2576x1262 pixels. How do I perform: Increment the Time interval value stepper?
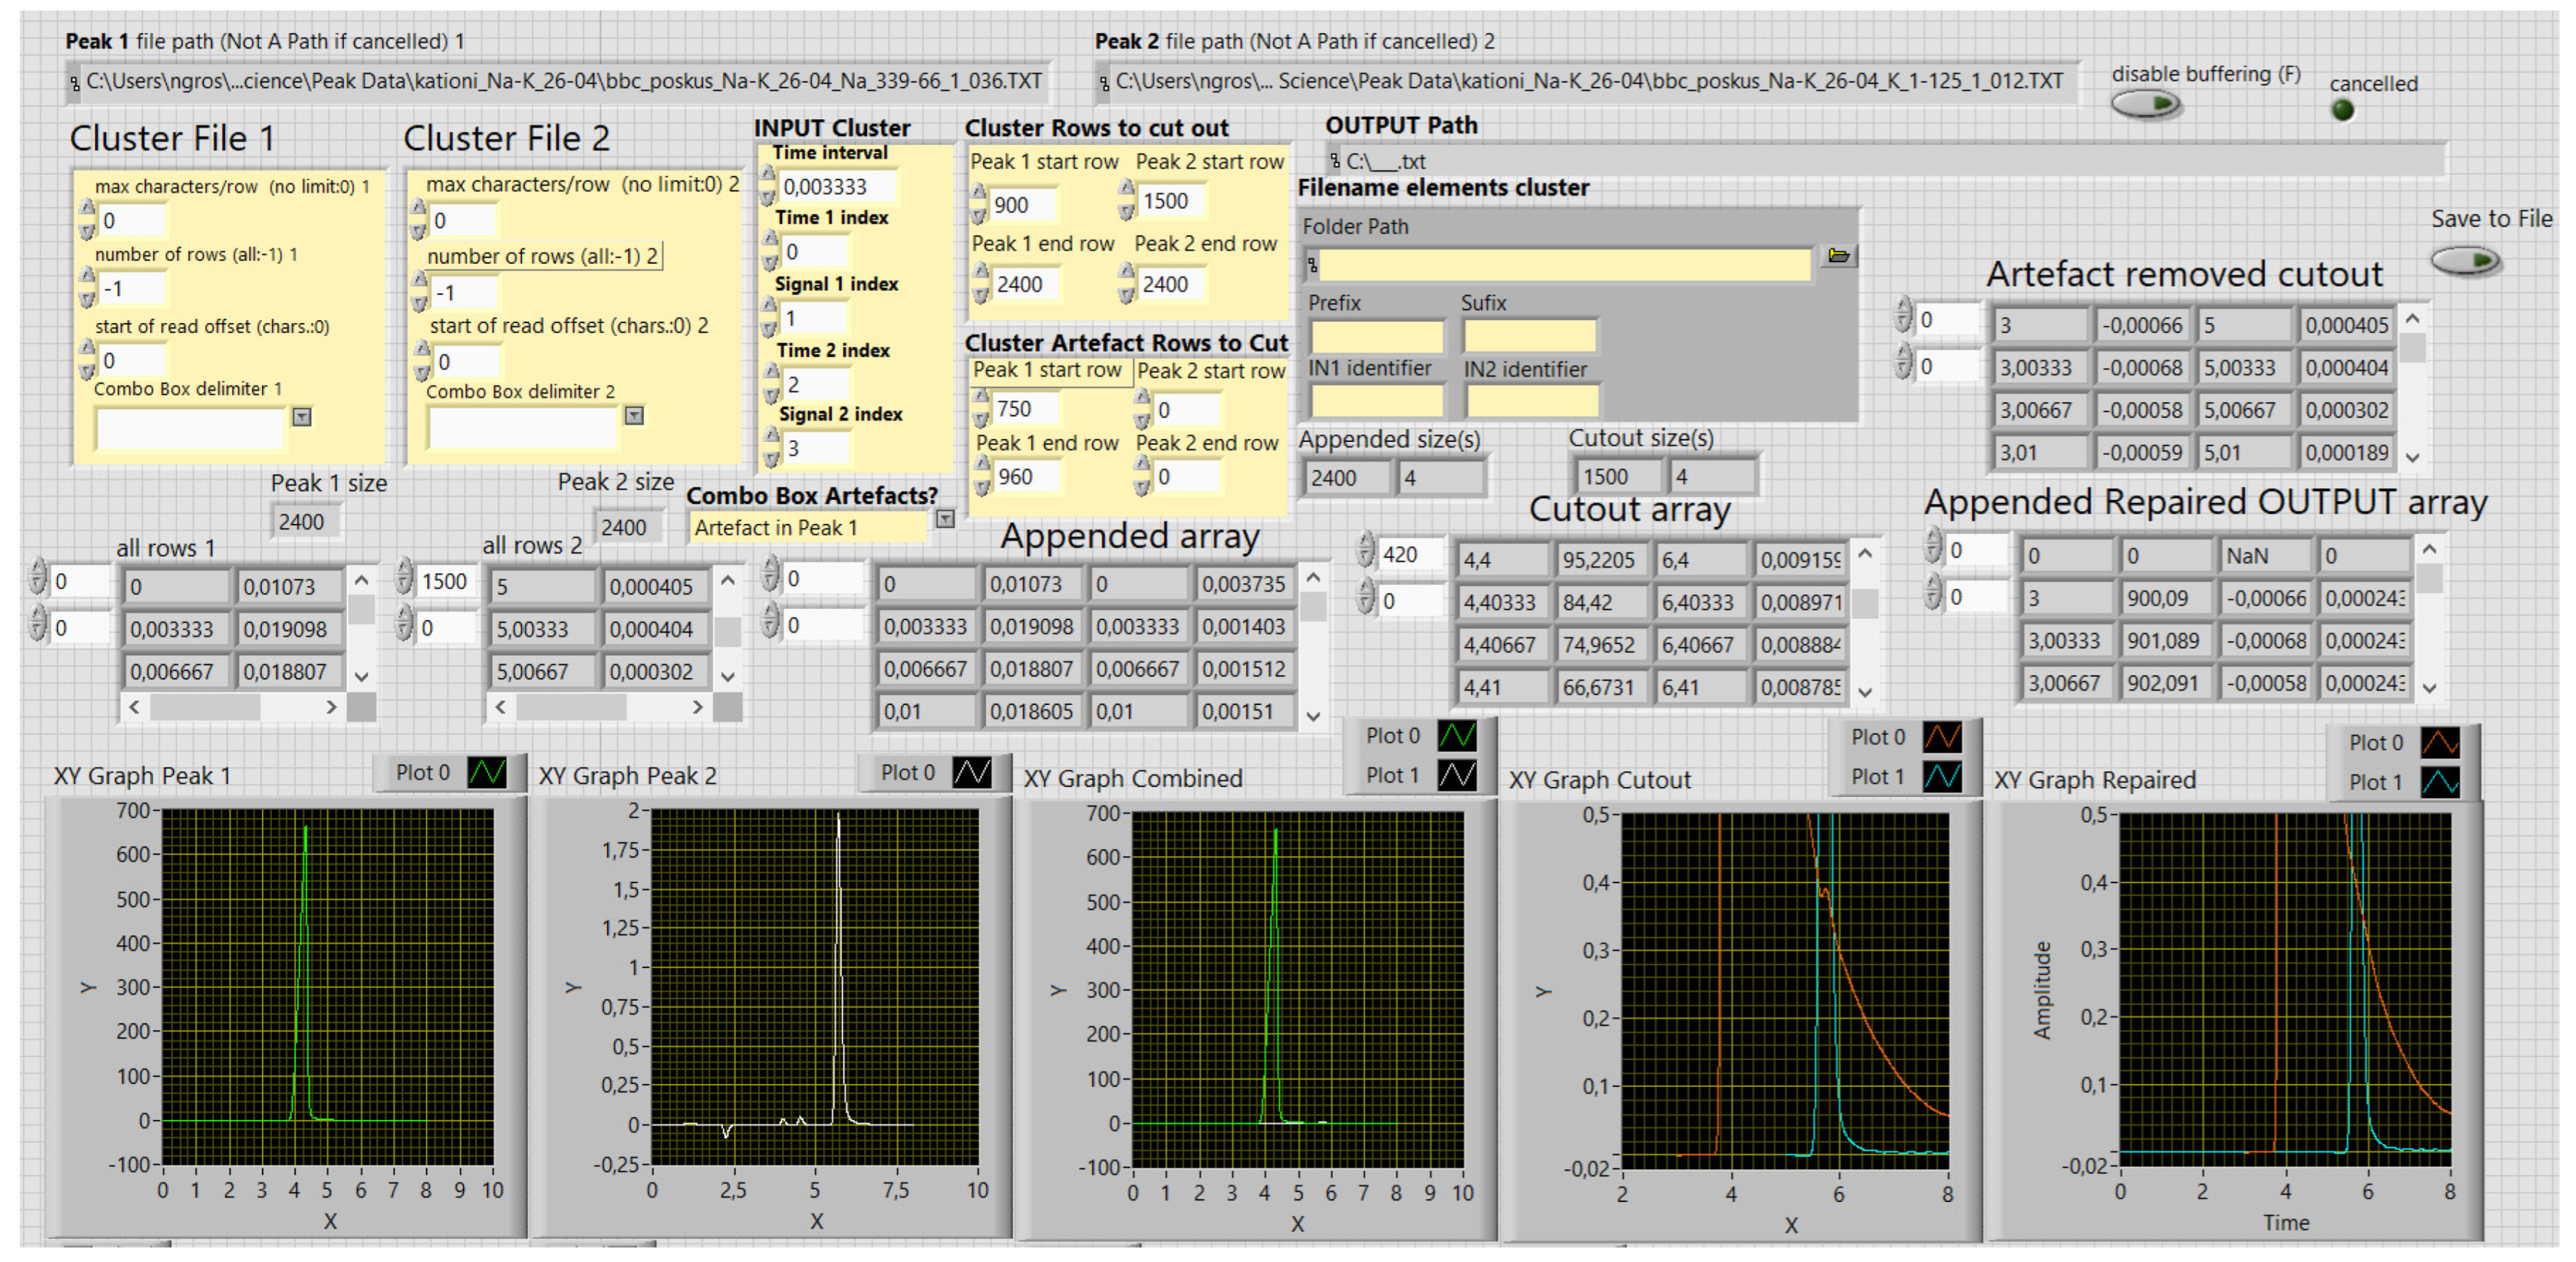click(x=768, y=174)
